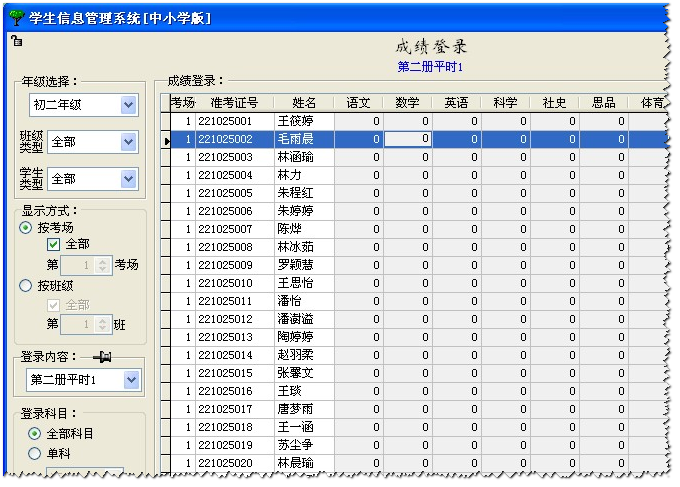The image size is (680, 487).
Task: Select student name 陈烨
Action: tap(289, 229)
